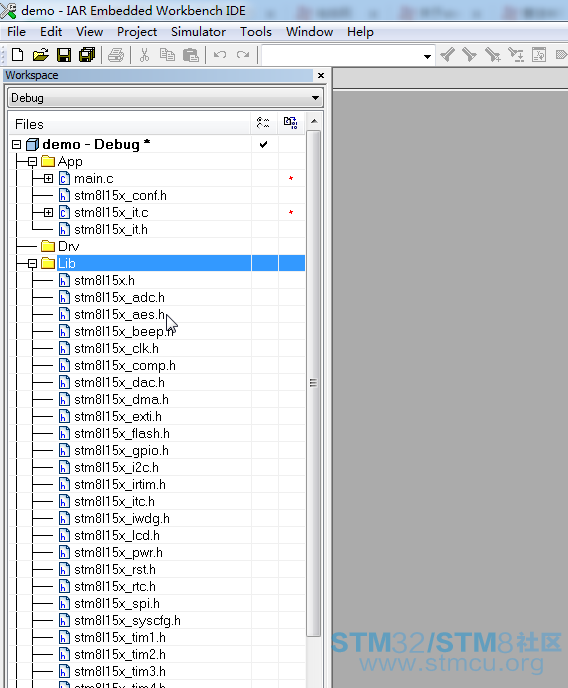Click the Drv folder icon
This screenshot has width=568, height=688.
point(47,246)
